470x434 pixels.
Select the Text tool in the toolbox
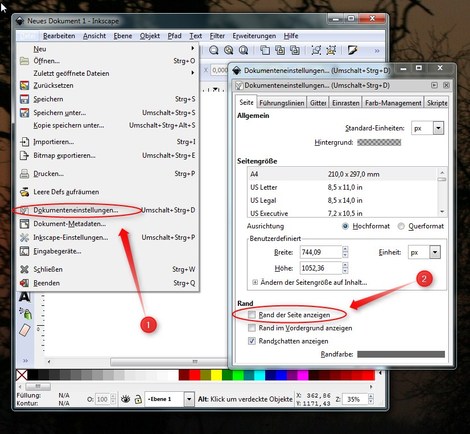pyautogui.click(x=25, y=296)
